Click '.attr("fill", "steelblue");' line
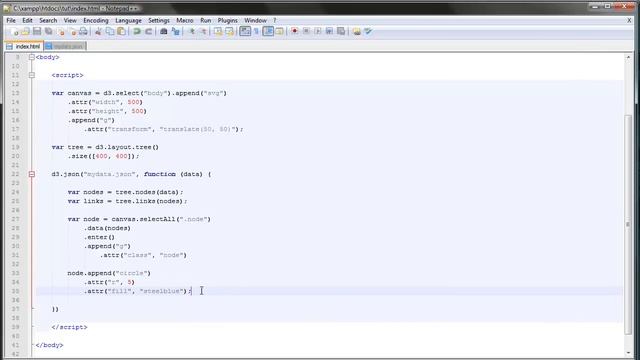The height and width of the screenshot is (360, 640). click(x=138, y=291)
